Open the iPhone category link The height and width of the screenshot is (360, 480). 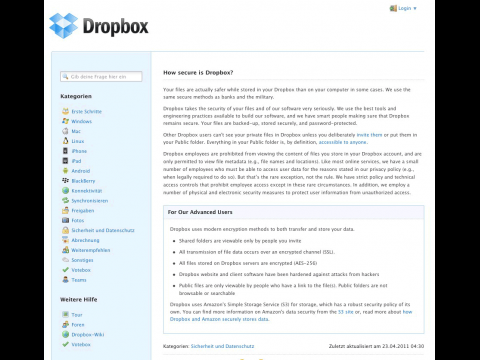pos(79,151)
